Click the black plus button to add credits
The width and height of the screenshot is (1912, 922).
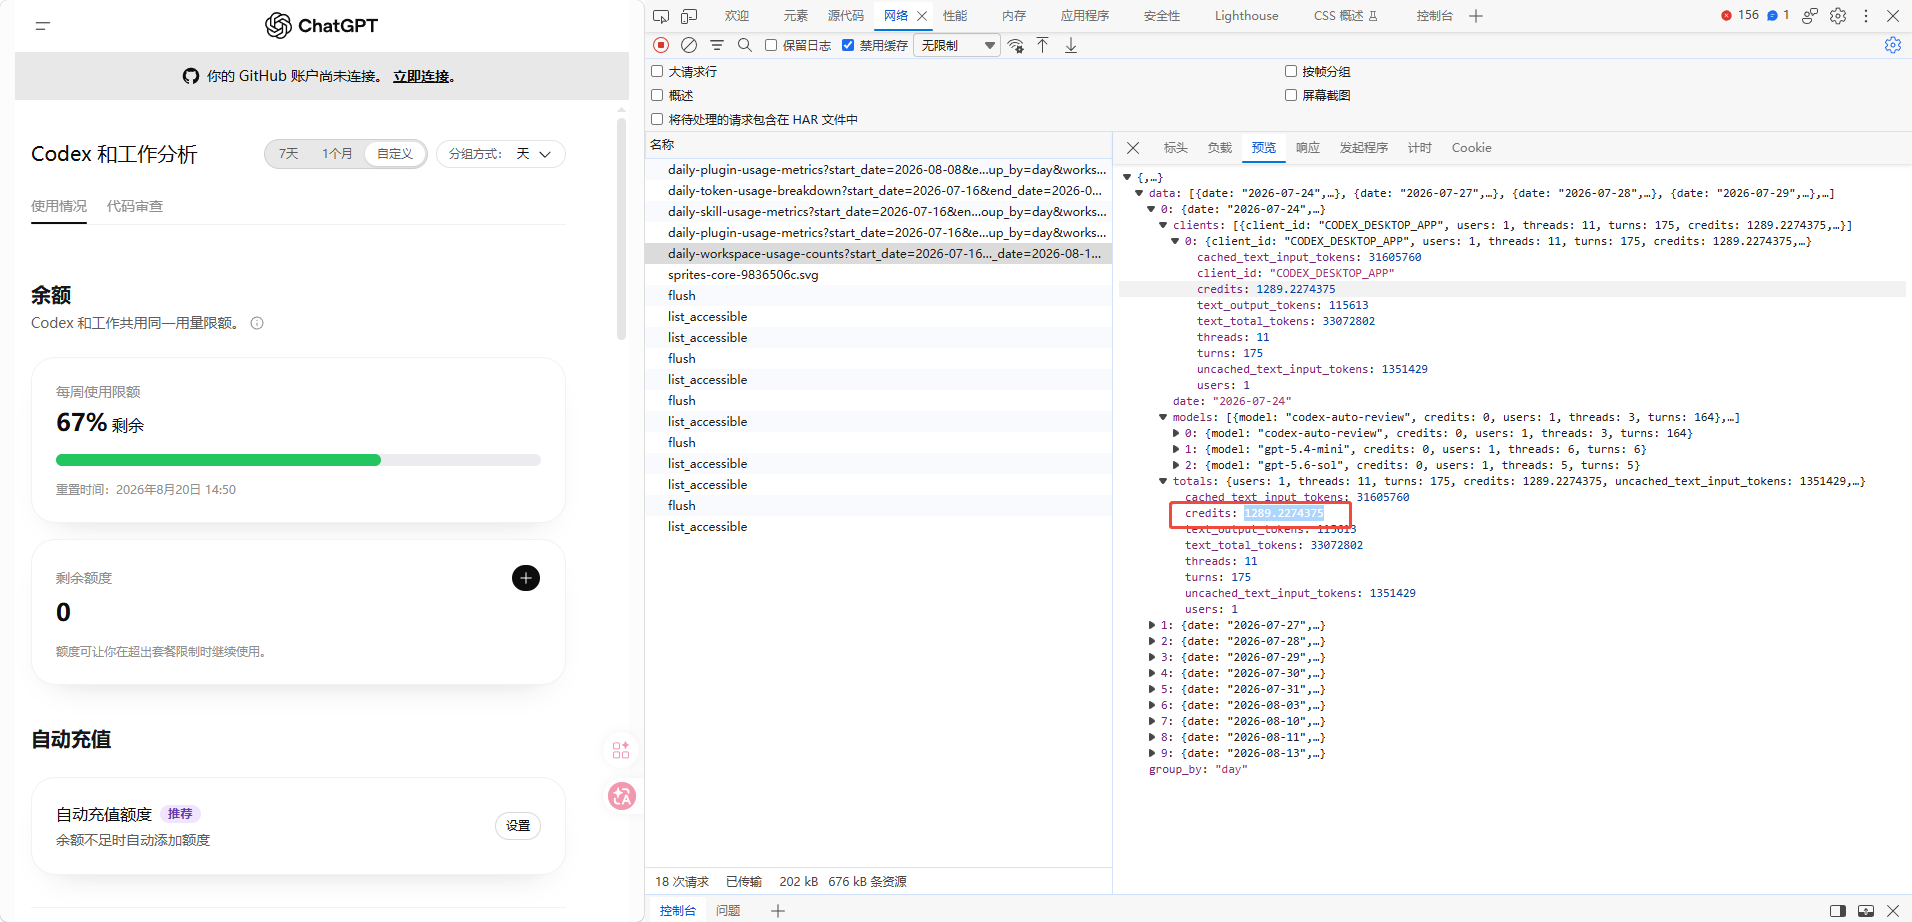[526, 578]
